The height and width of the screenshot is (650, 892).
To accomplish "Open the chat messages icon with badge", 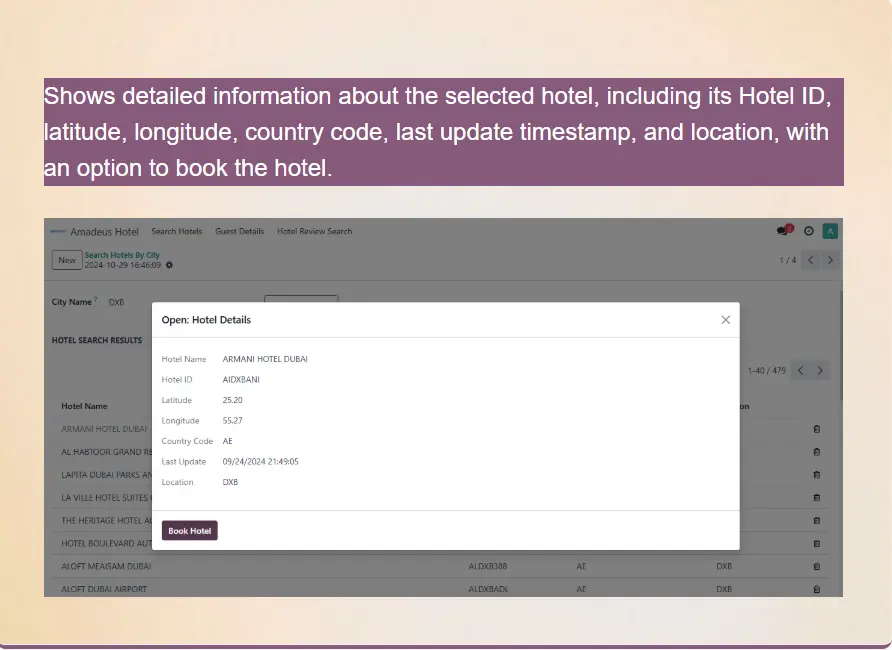I will [x=784, y=231].
